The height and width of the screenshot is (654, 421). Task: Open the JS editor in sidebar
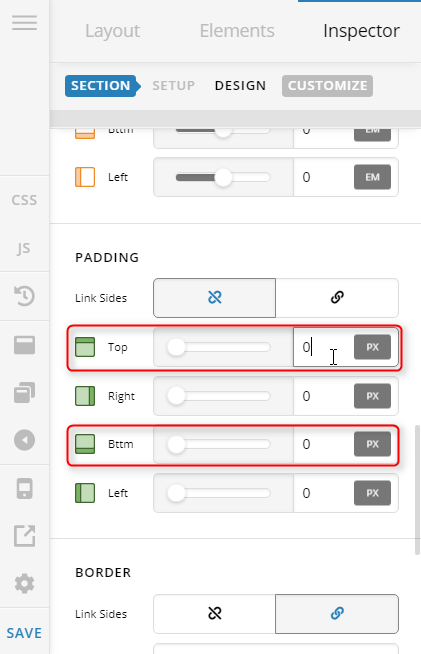click(x=24, y=248)
